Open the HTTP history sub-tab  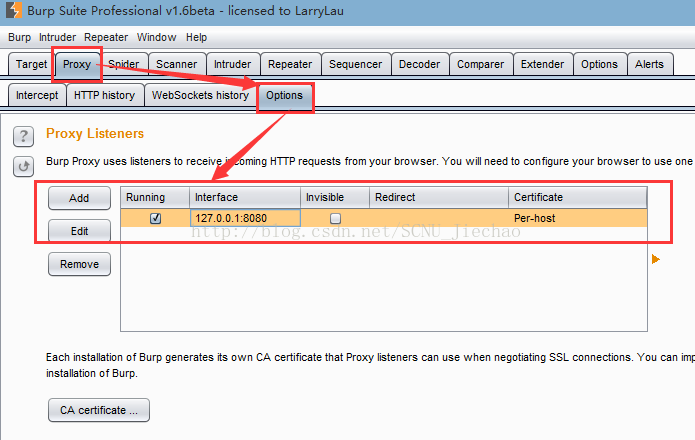[104, 95]
